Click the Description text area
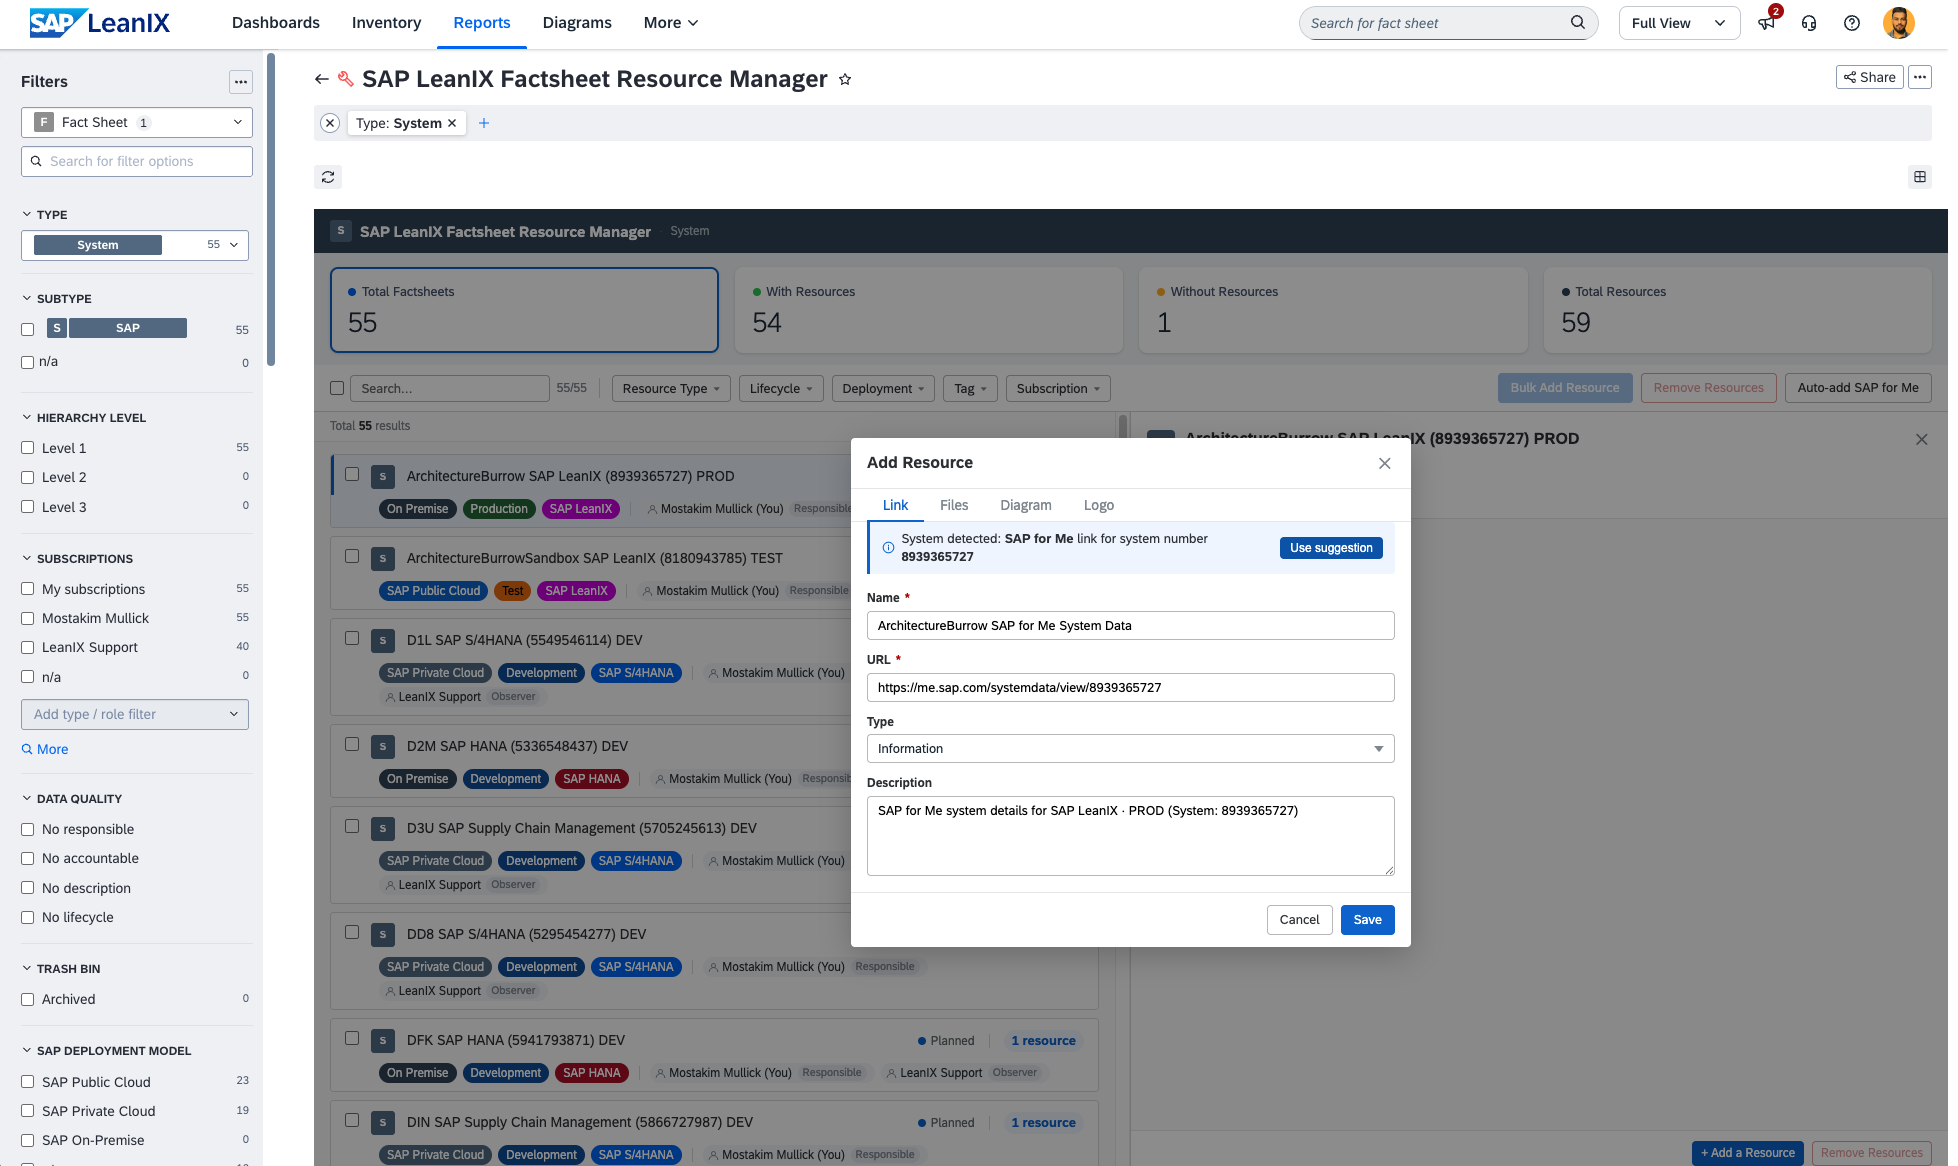 1131,836
